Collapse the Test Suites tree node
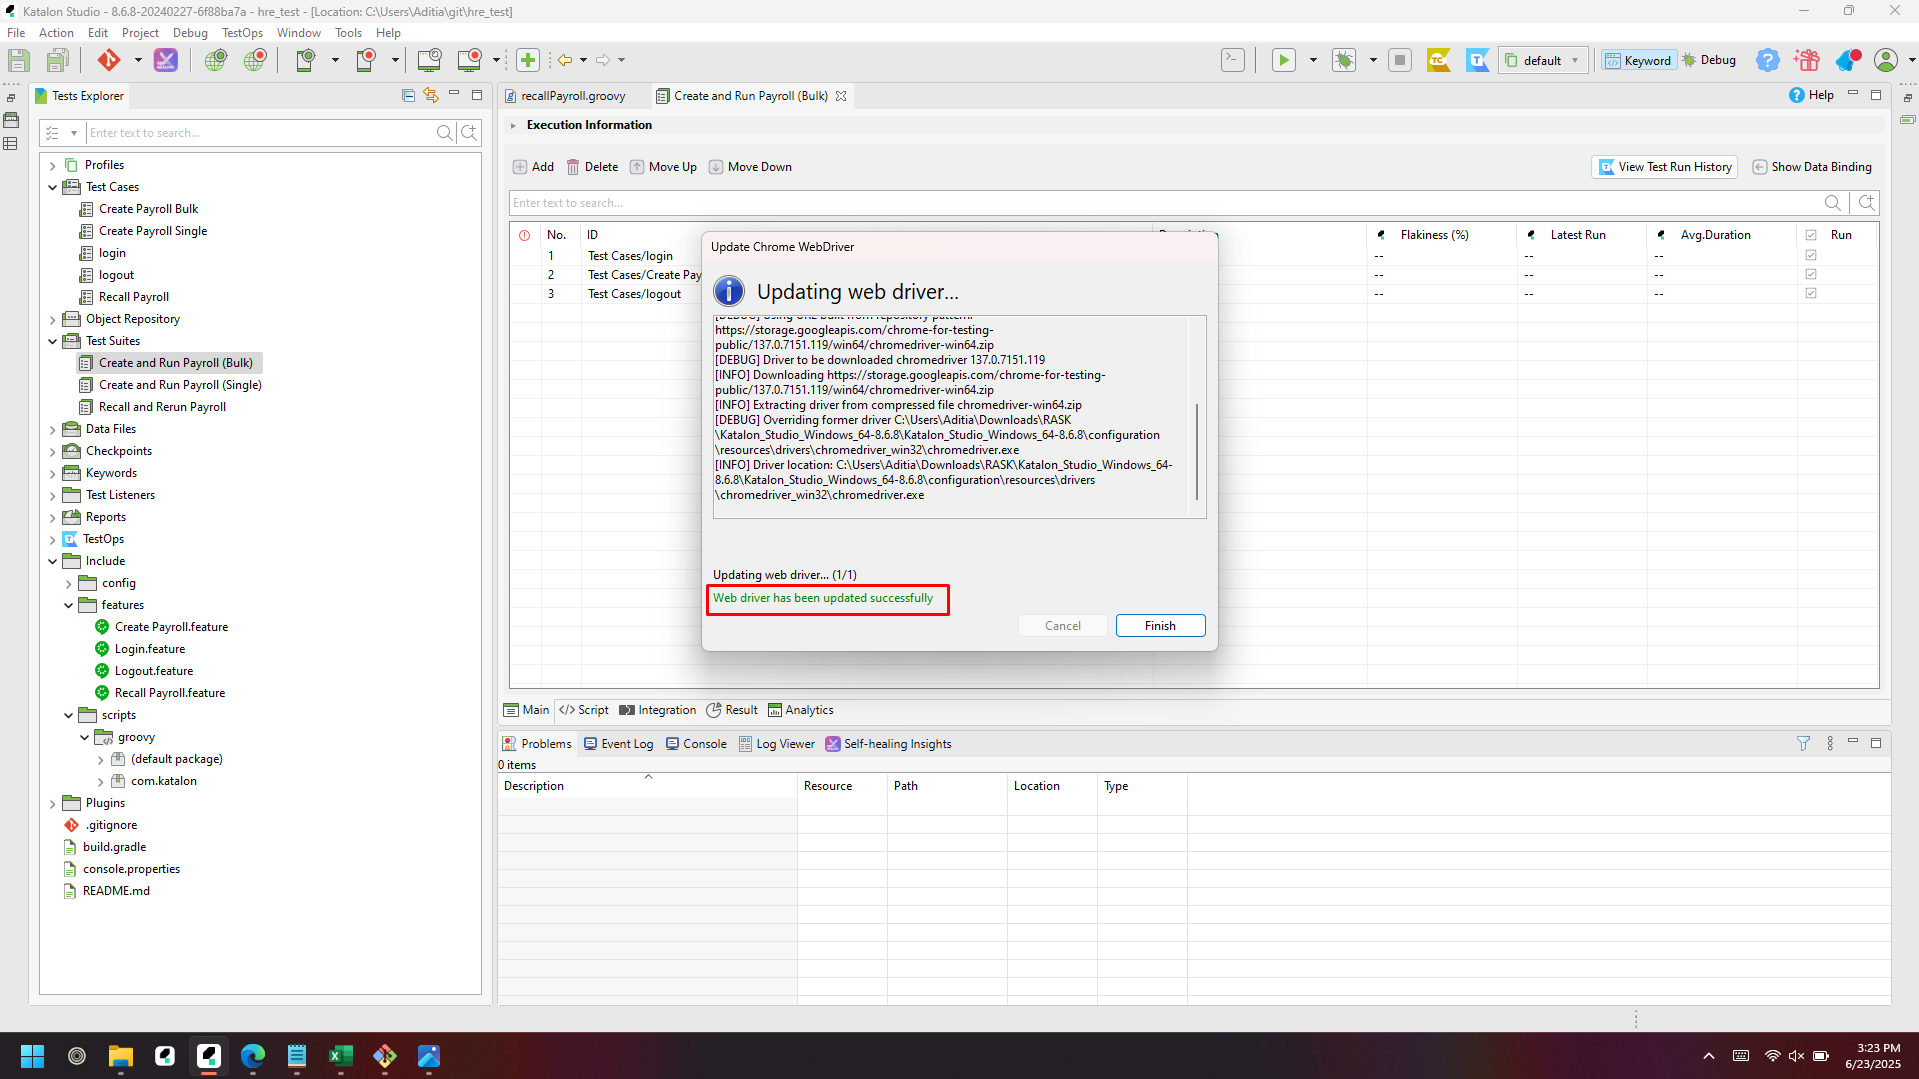This screenshot has width=1919, height=1079. coord(52,341)
